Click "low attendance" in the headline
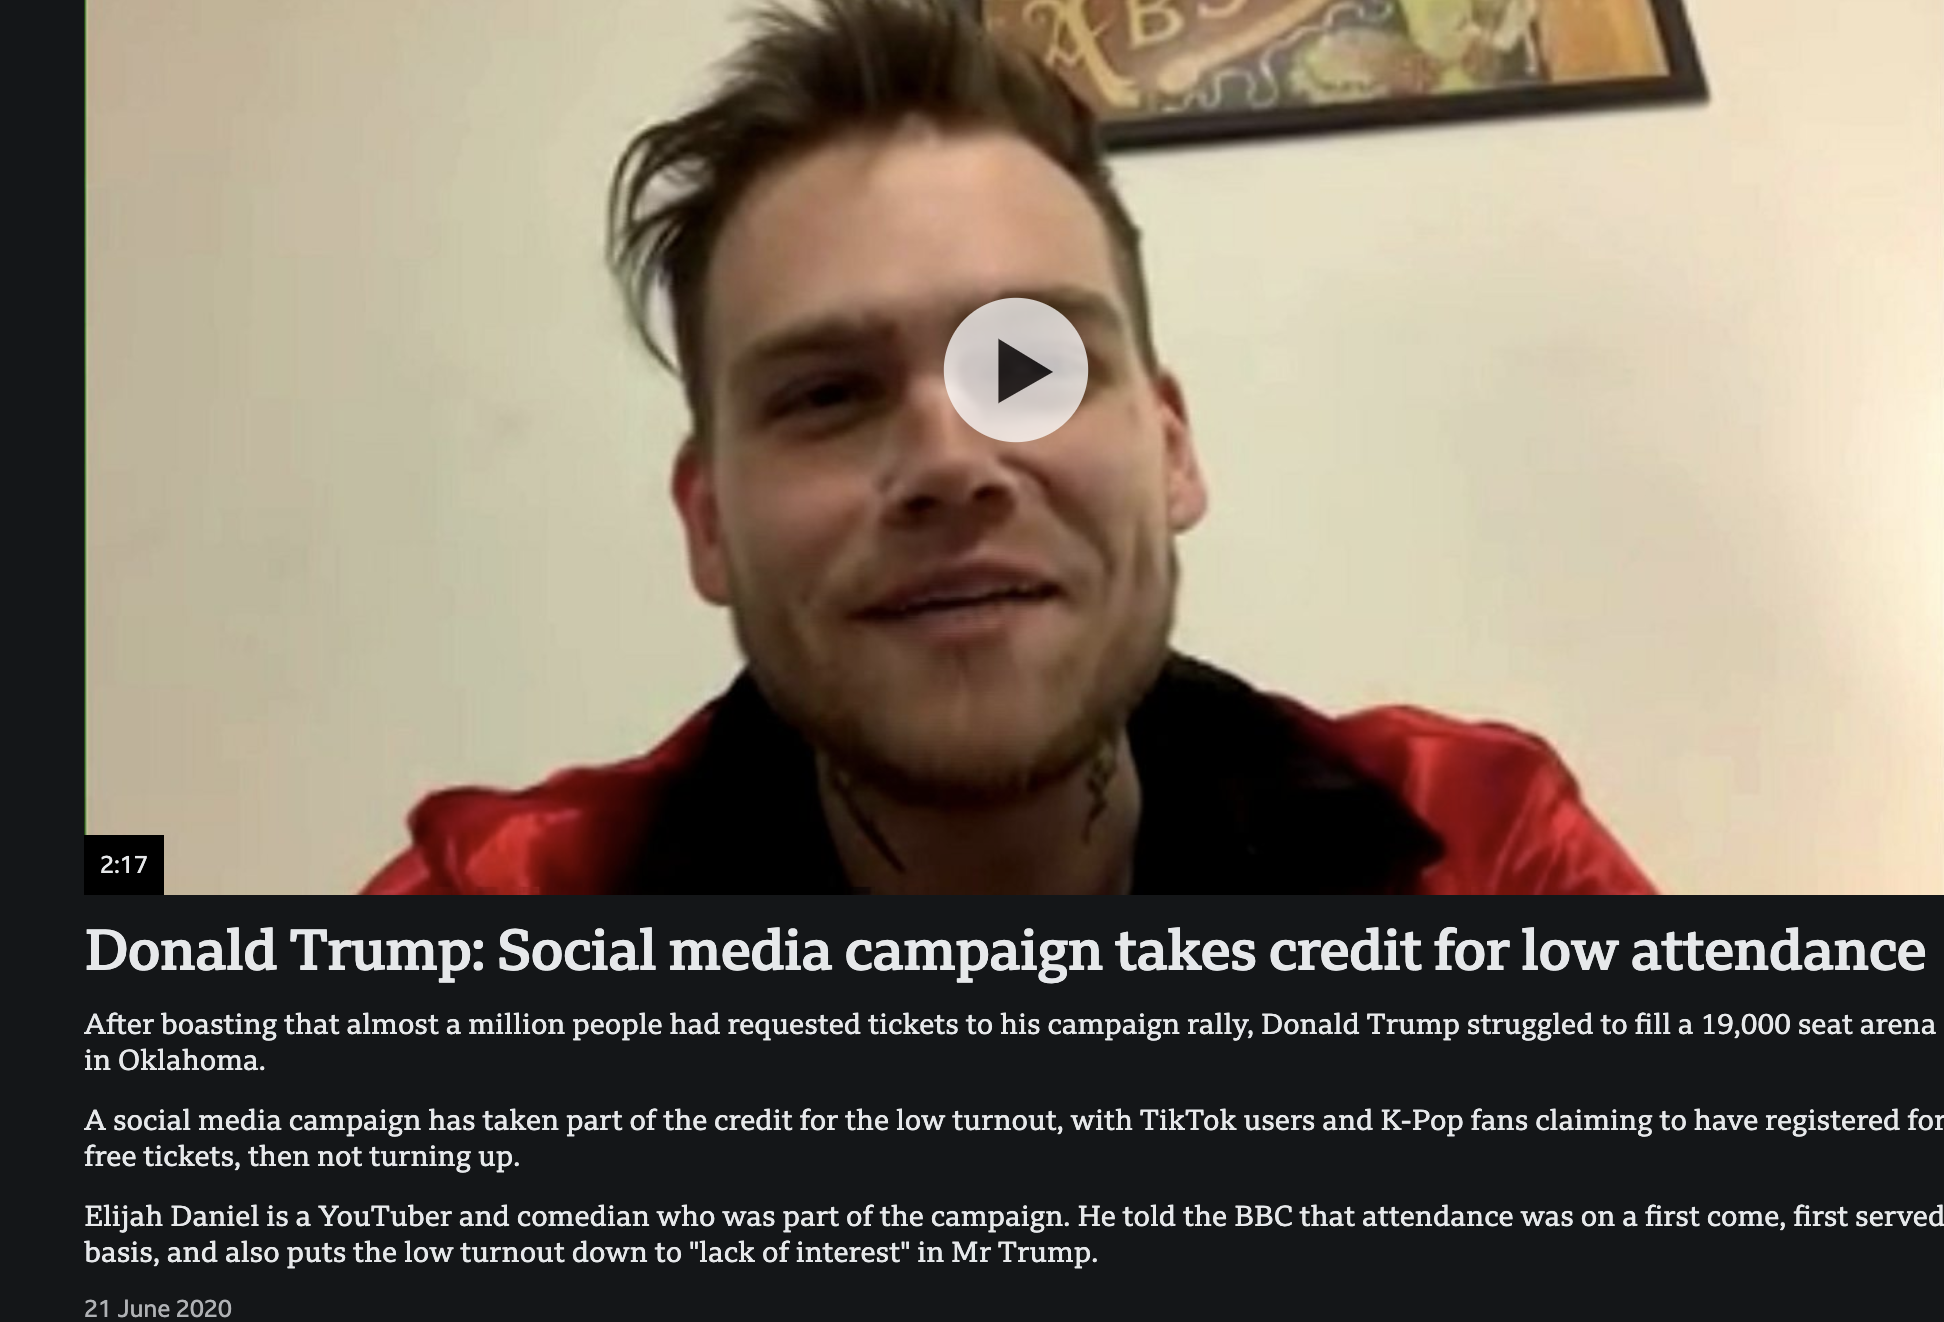The width and height of the screenshot is (1944, 1322). click(1723, 950)
